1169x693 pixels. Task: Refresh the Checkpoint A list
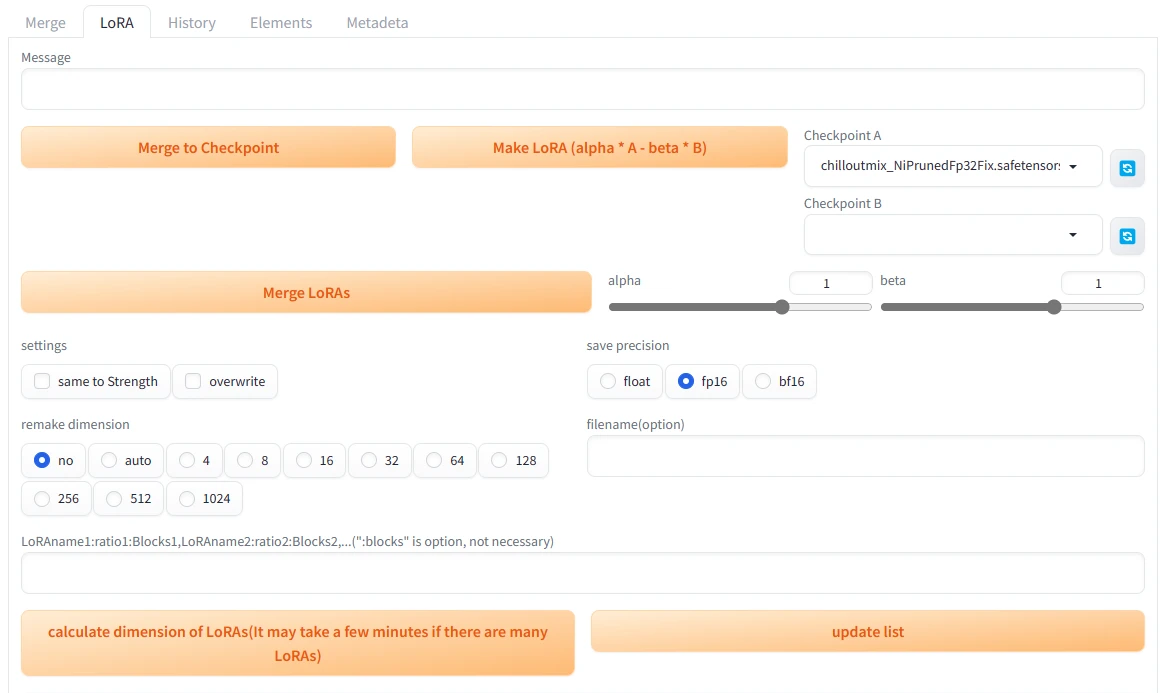pos(1127,168)
